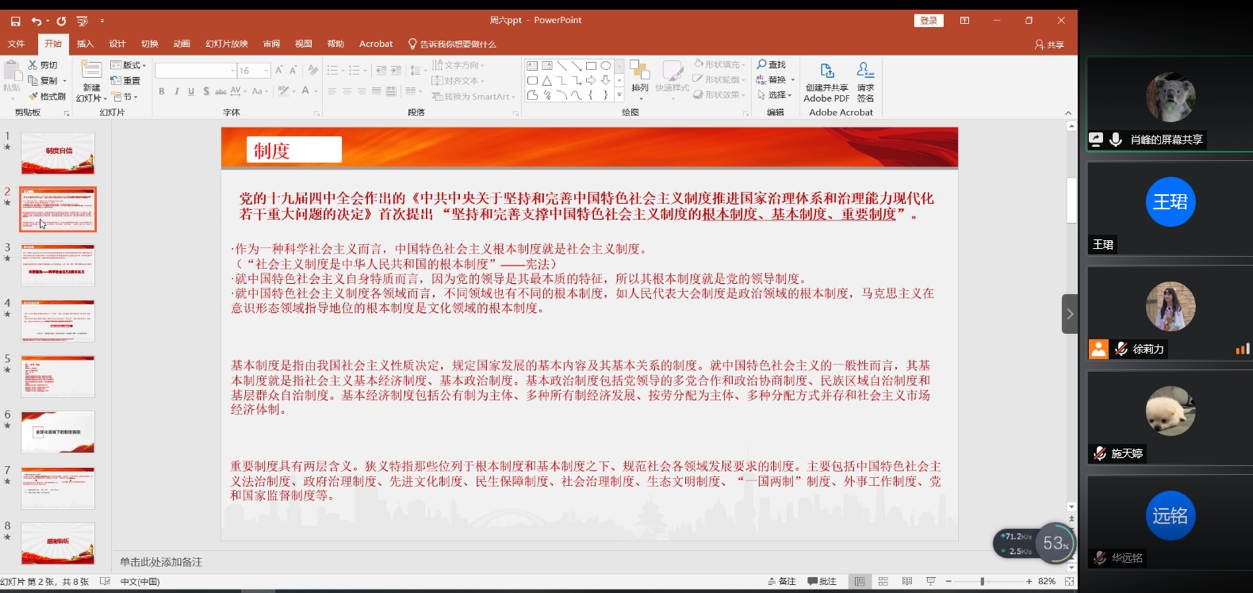Toggle the Notes (备注) pane button

click(x=782, y=581)
